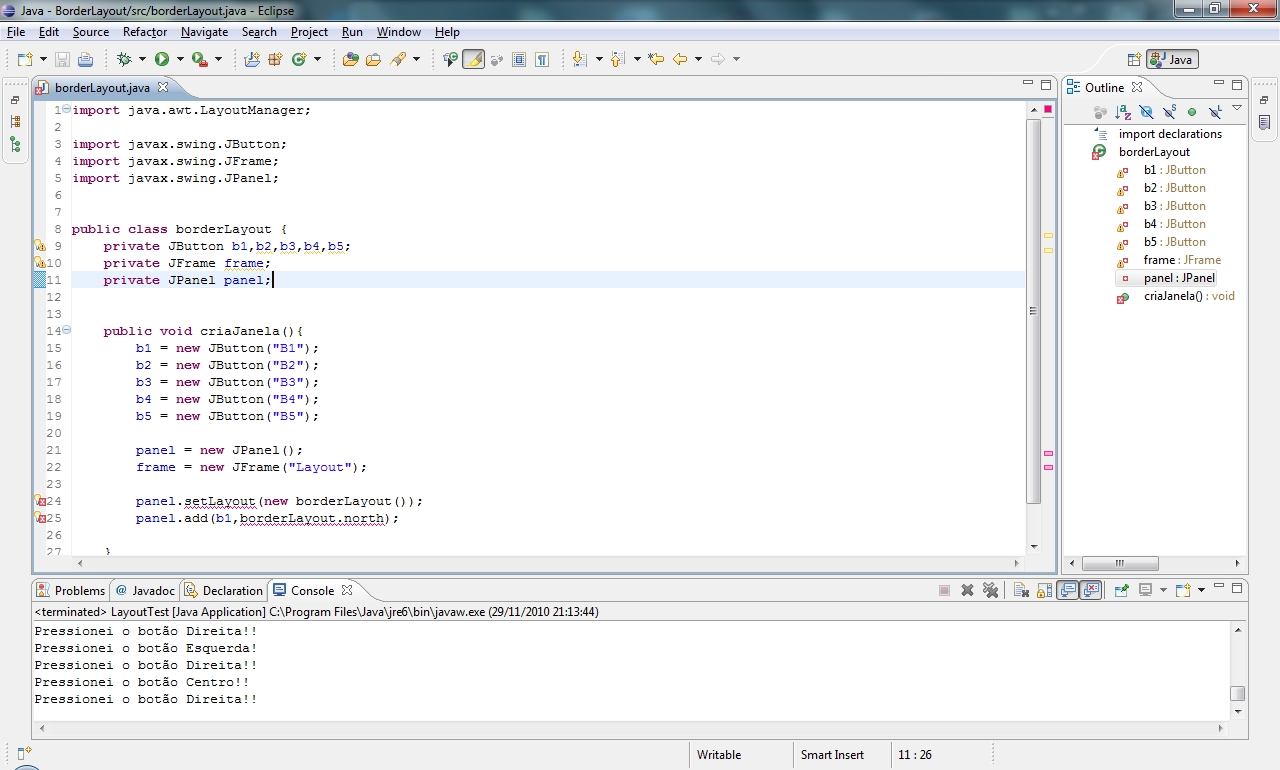This screenshot has height=770, width=1280.
Task: Click the Remove Launch X icon in Console
Action: pos(967,590)
